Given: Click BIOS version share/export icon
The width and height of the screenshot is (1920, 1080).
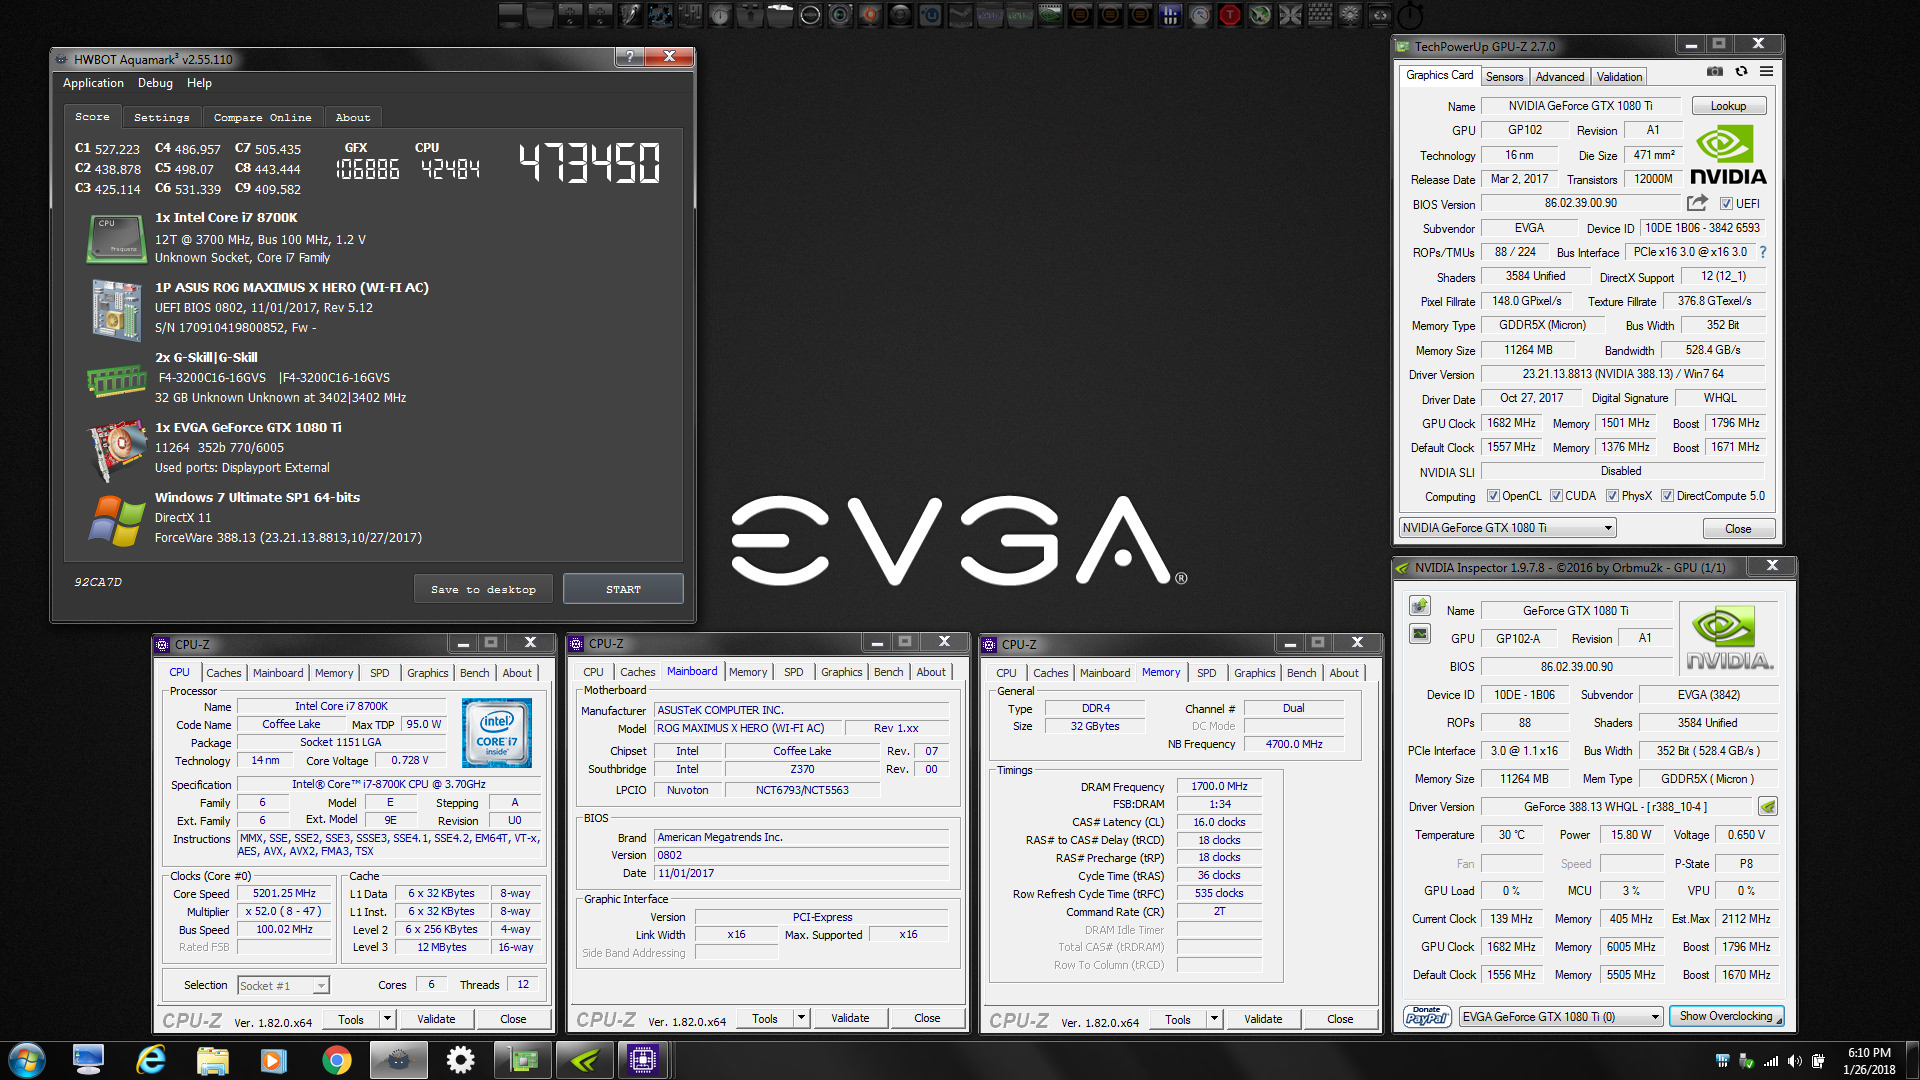Looking at the screenshot, I should [x=1697, y=203].
